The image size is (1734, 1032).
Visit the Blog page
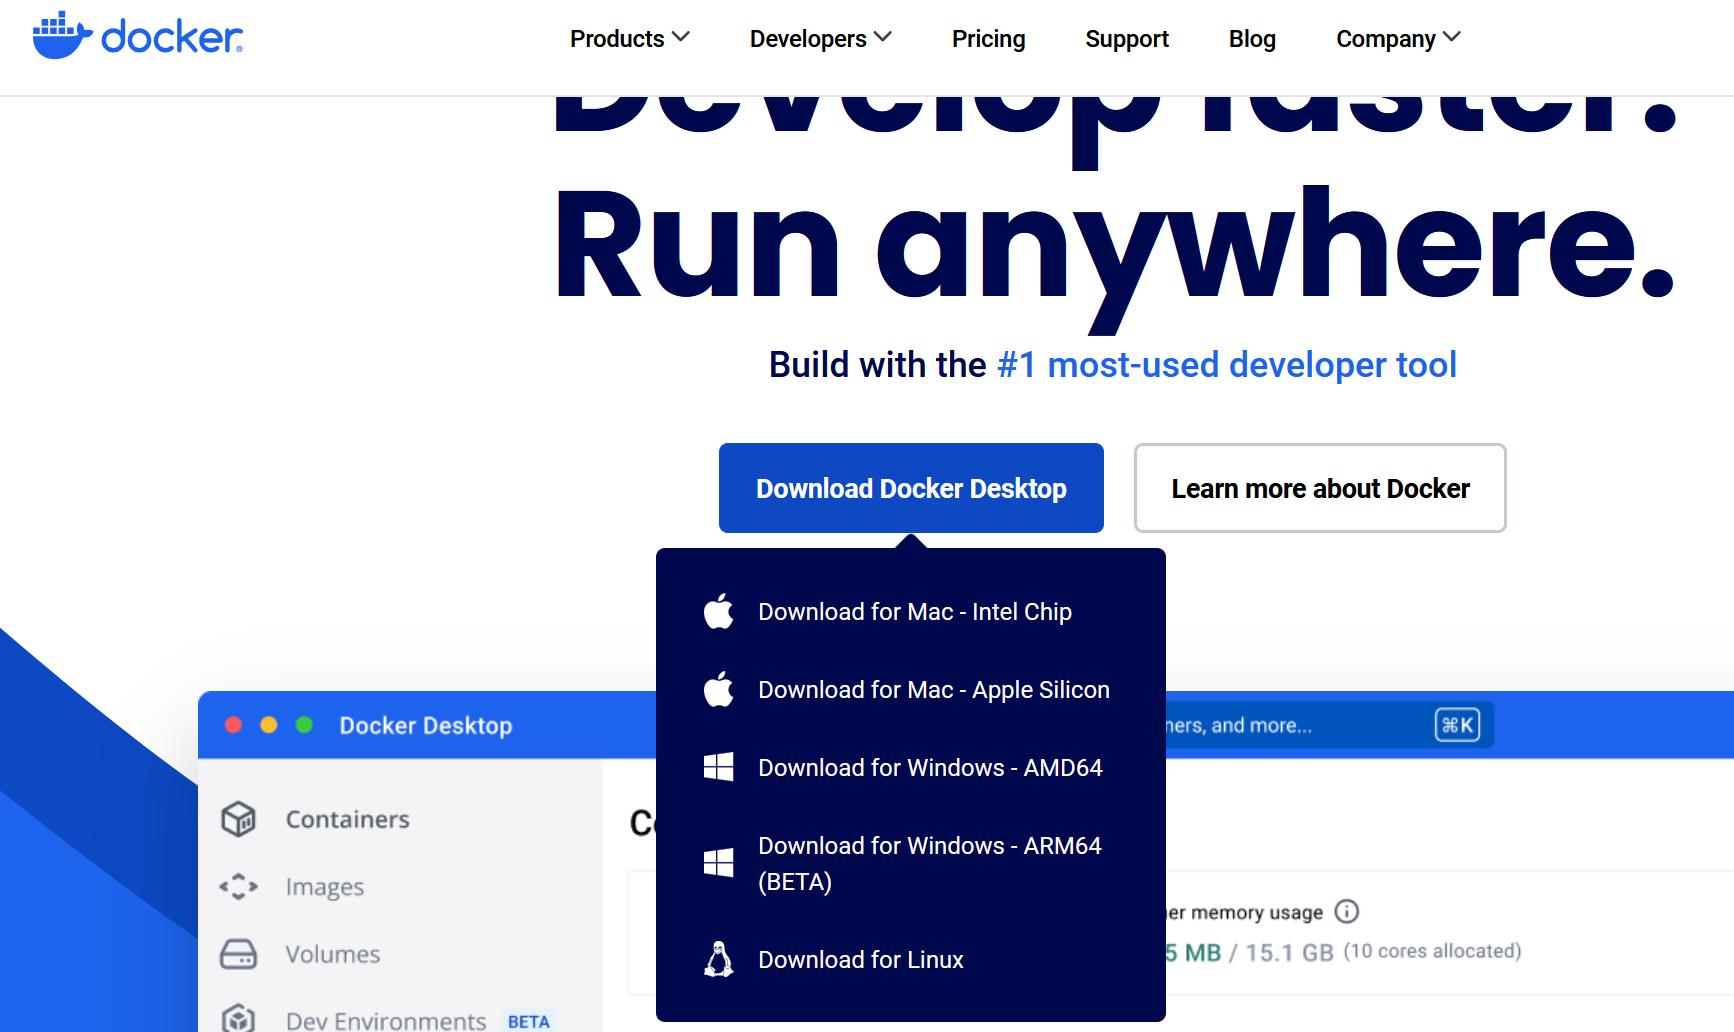[1252, 39]
